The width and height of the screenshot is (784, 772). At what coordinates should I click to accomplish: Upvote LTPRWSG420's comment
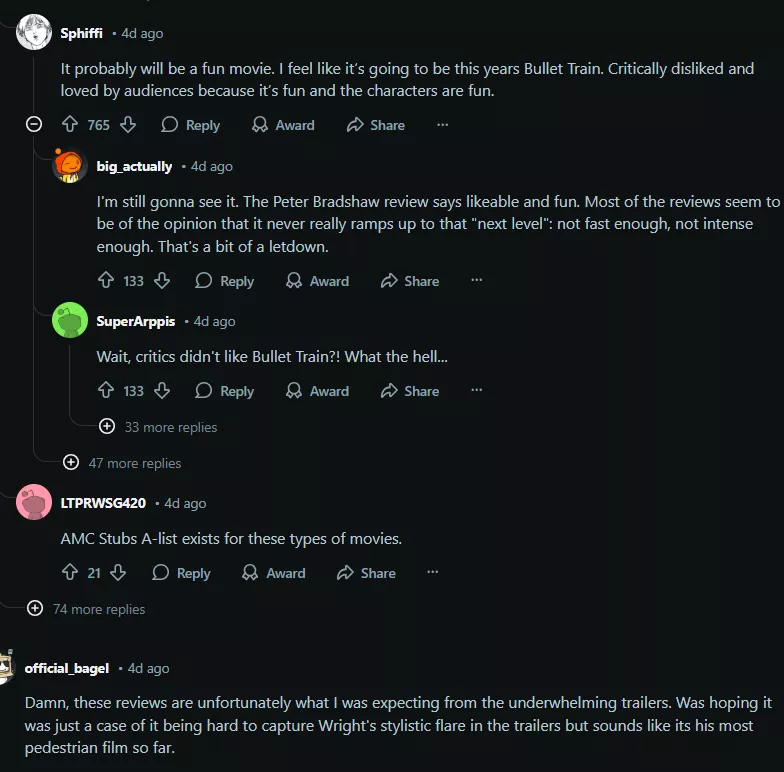(x=70, y=573)
